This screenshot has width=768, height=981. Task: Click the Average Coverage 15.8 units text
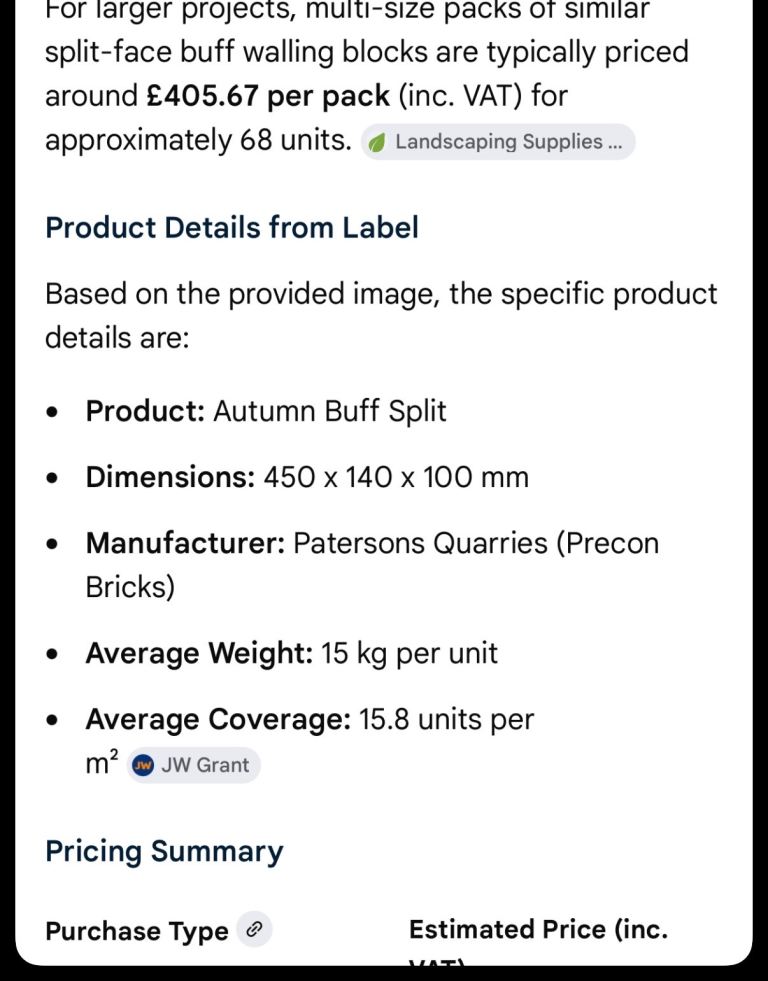[x=310, y=719]
